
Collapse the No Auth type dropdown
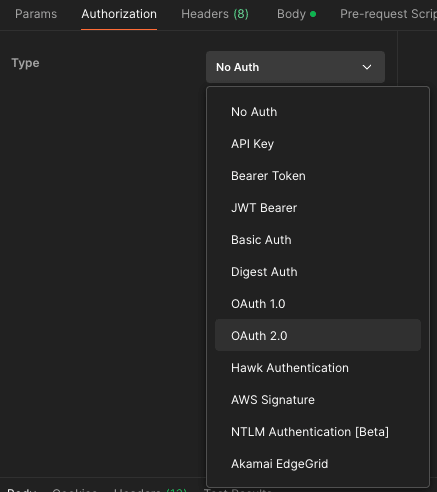(x=295, y=67)
